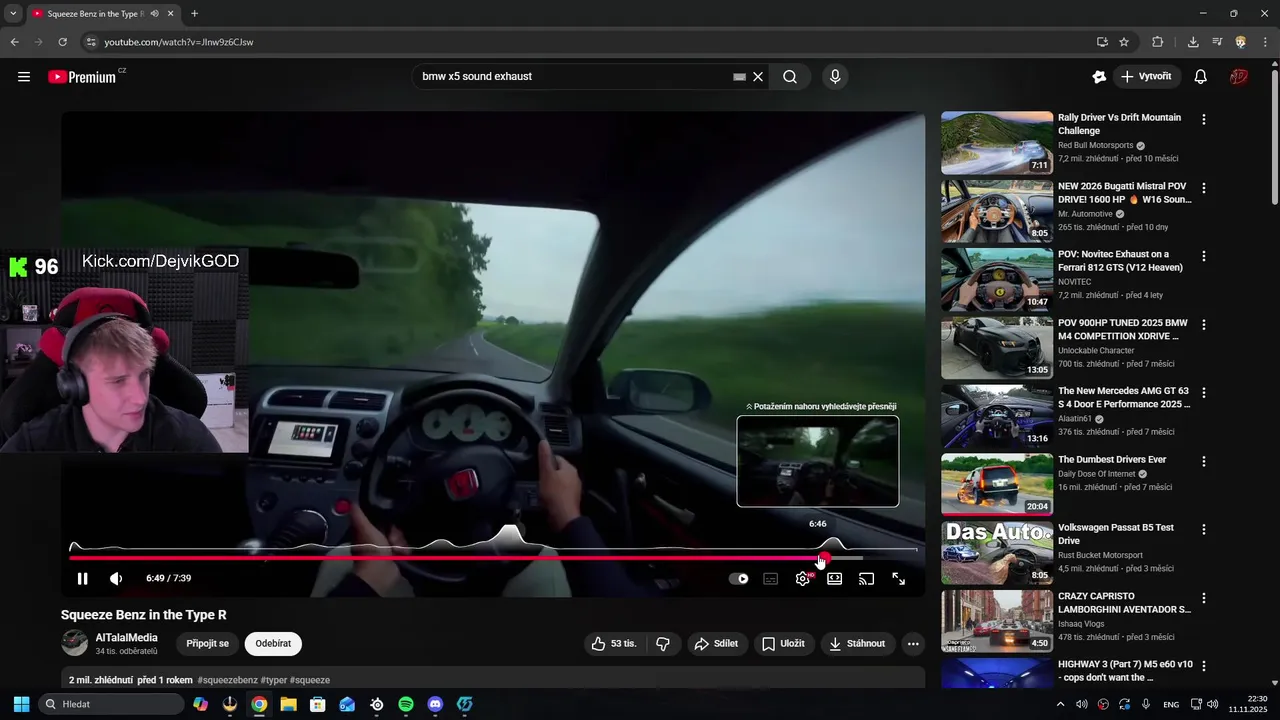This screenshot has width=1280, height=720.
Task: Reload the current page
Action: coord(62,42)
